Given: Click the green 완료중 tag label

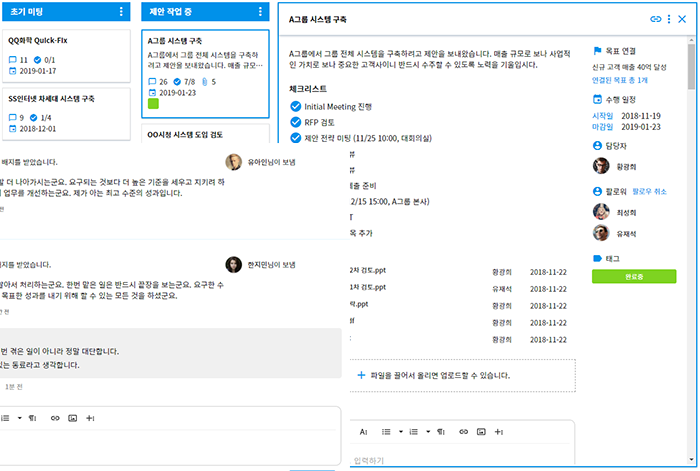Looking at the screenshot, I should (x=634, y=276).
